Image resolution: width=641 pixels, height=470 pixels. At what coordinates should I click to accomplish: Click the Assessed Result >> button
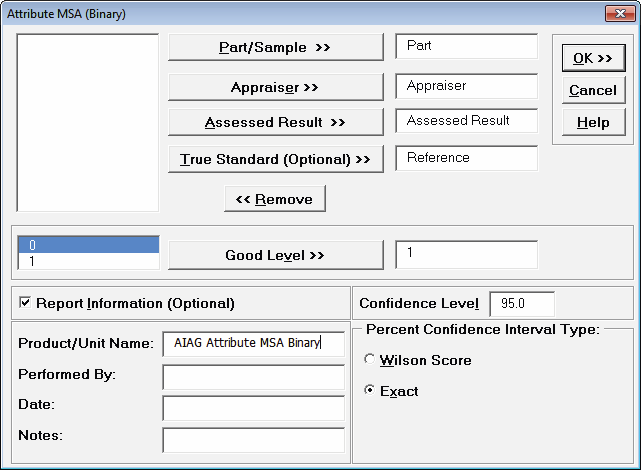275,123
